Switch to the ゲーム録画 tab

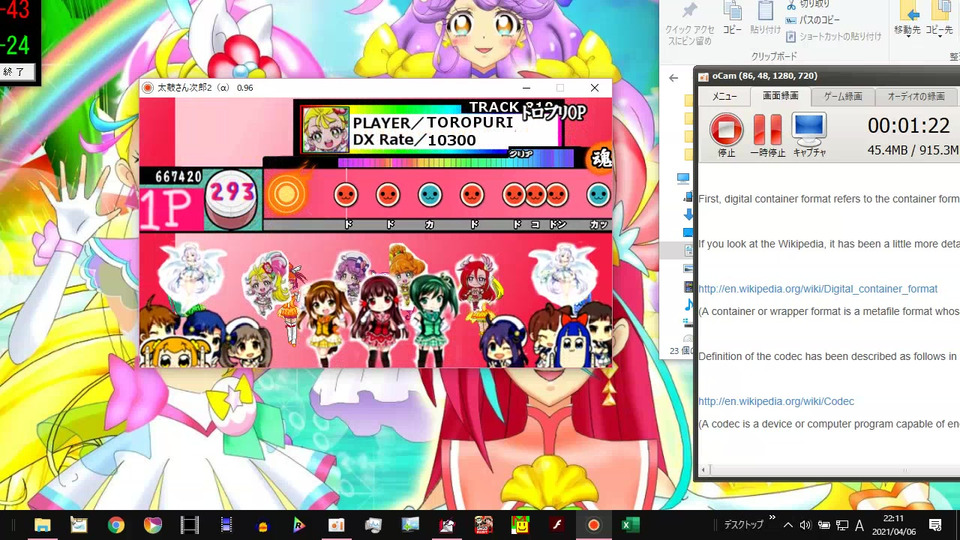pos(842,96)
